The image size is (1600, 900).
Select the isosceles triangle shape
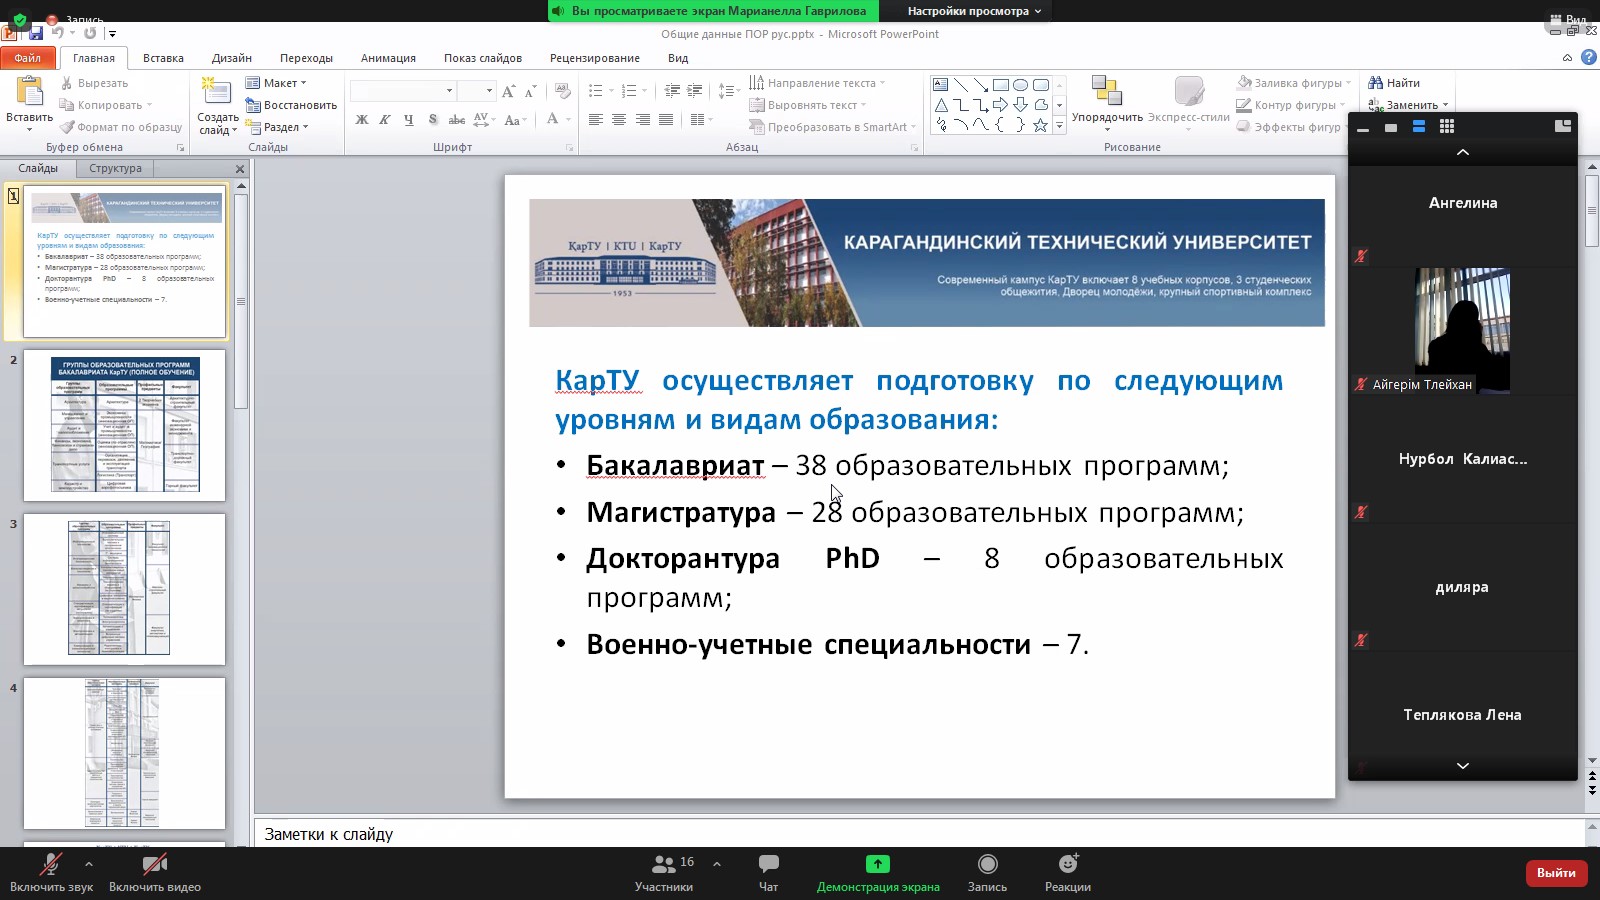pyautogui.click(x=940, y=105)
